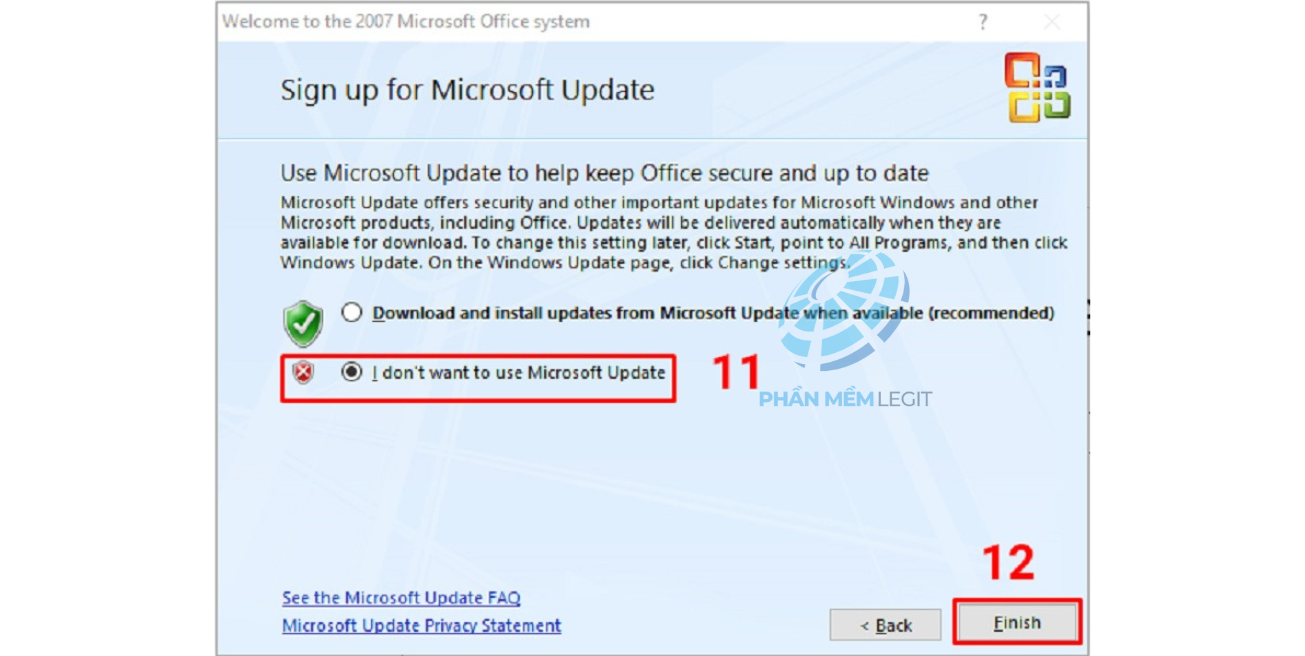Open the Microsoft Update FAQ link
The width and height of the screenshot is (1305, 656).
[401, 598]
